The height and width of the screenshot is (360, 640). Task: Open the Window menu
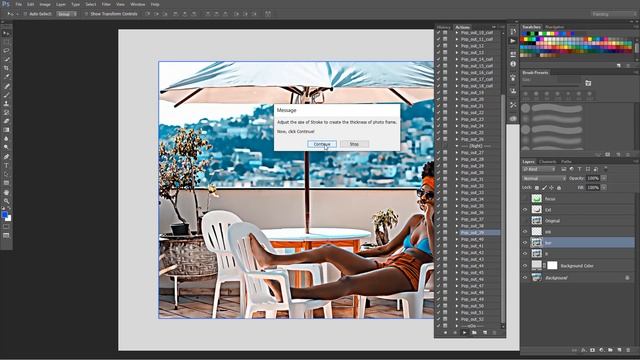pos(138,4)
